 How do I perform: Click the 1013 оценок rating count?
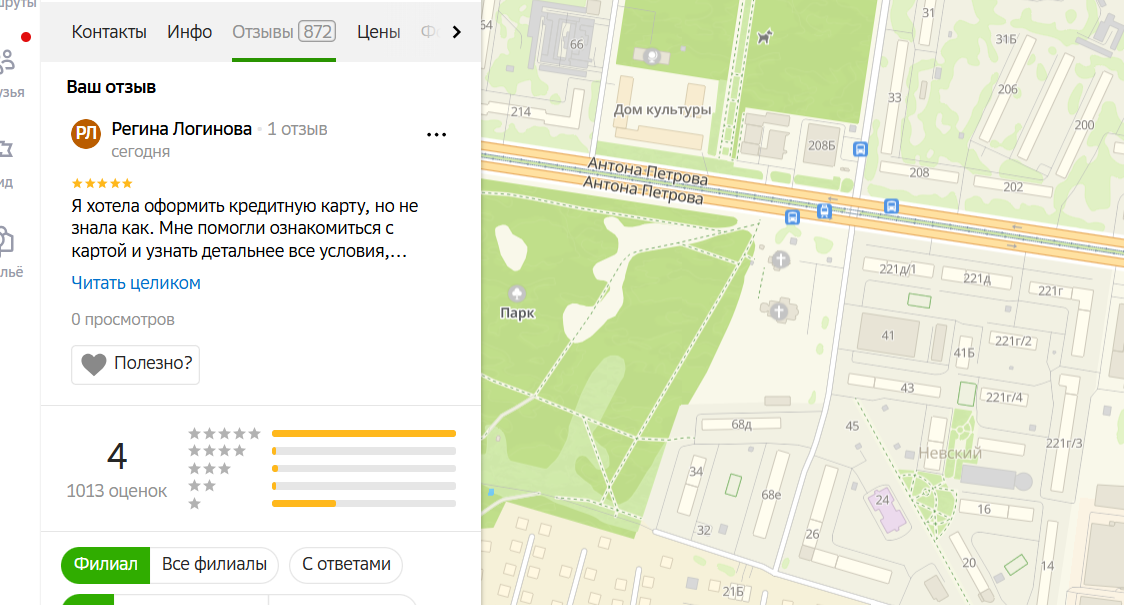pos(117,491)
